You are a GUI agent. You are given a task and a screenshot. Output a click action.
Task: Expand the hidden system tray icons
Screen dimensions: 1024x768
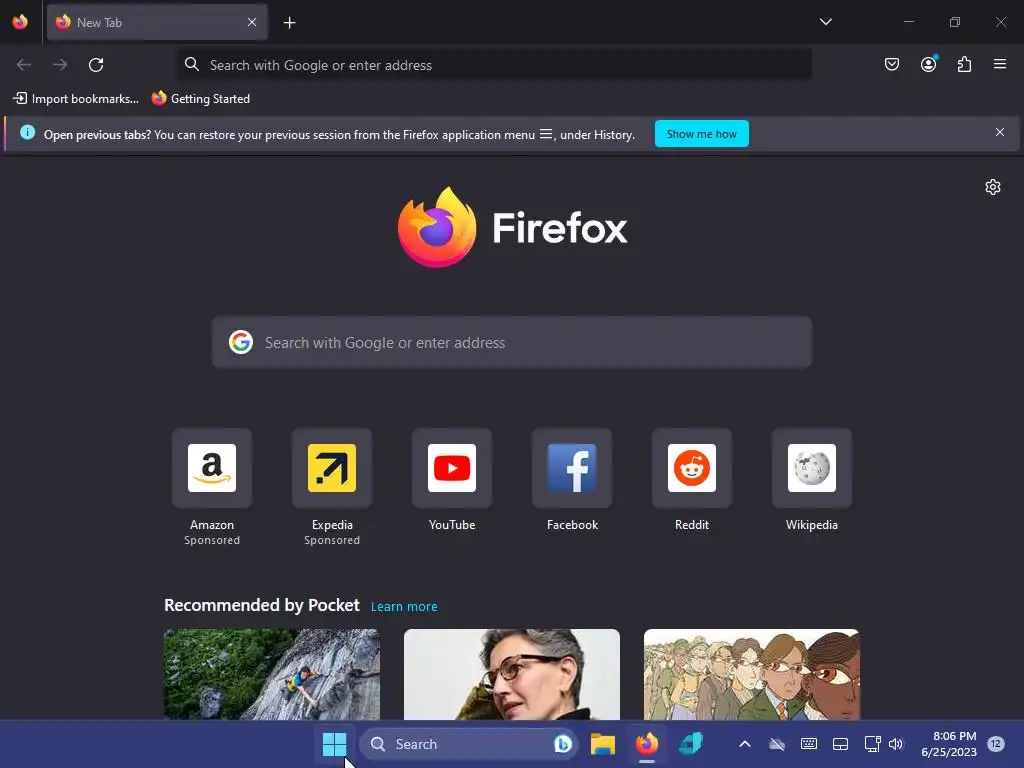pos(744,744)
